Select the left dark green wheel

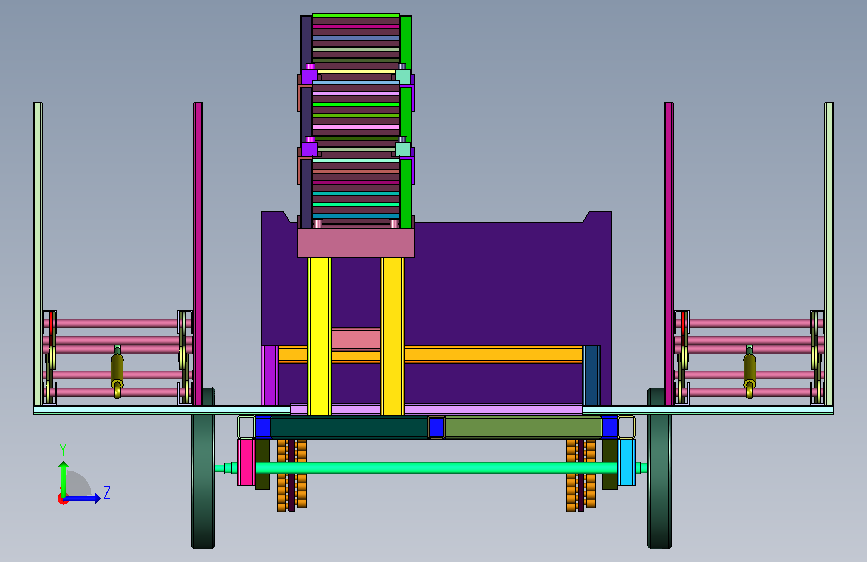pyautogui.click(x=203, y=469)
